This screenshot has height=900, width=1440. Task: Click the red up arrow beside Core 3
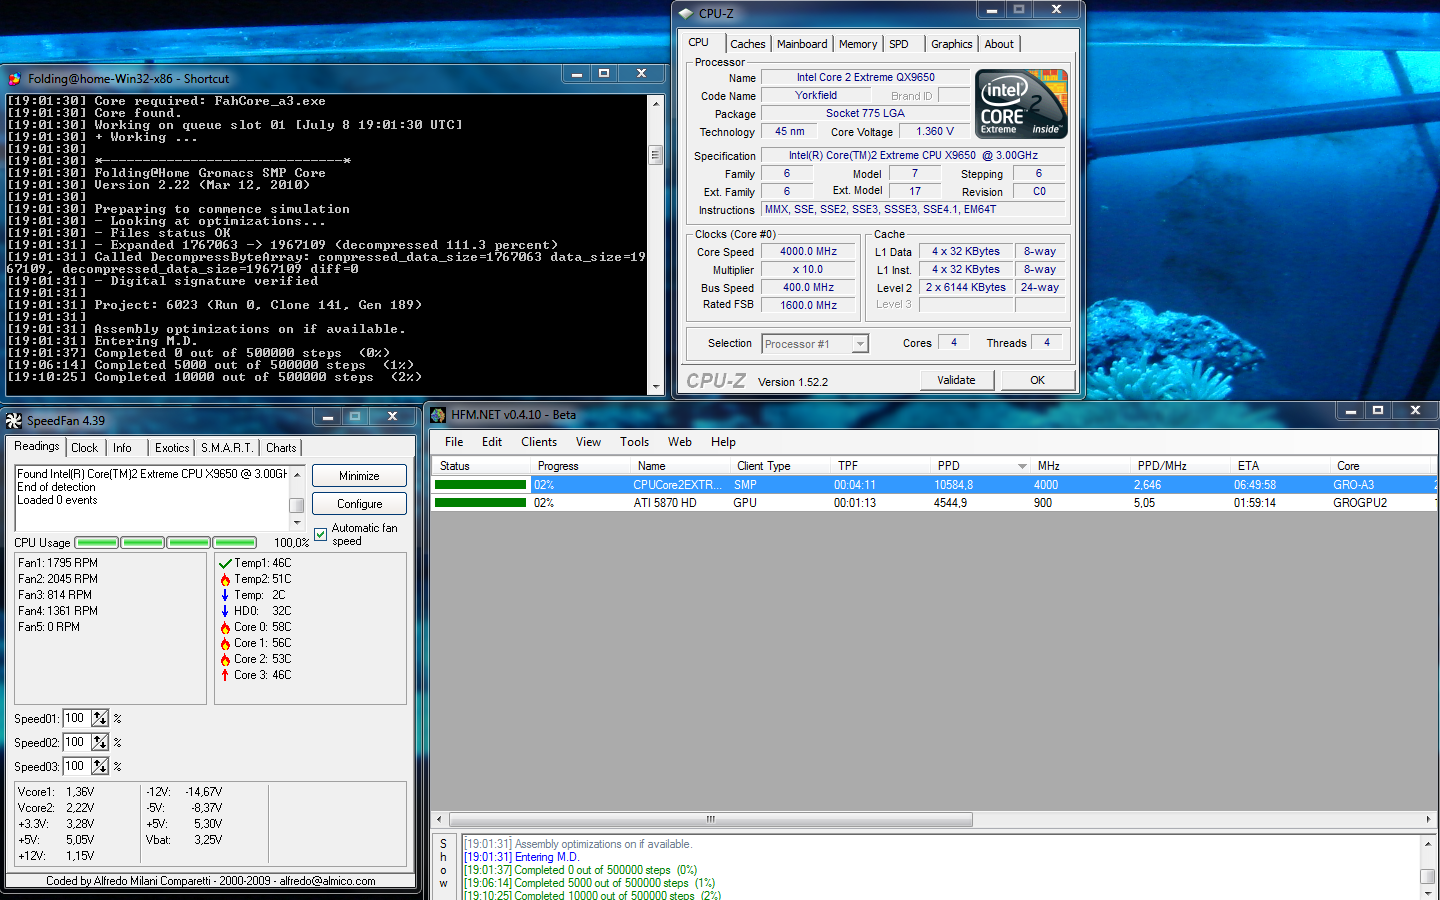(x=225, y=676)
